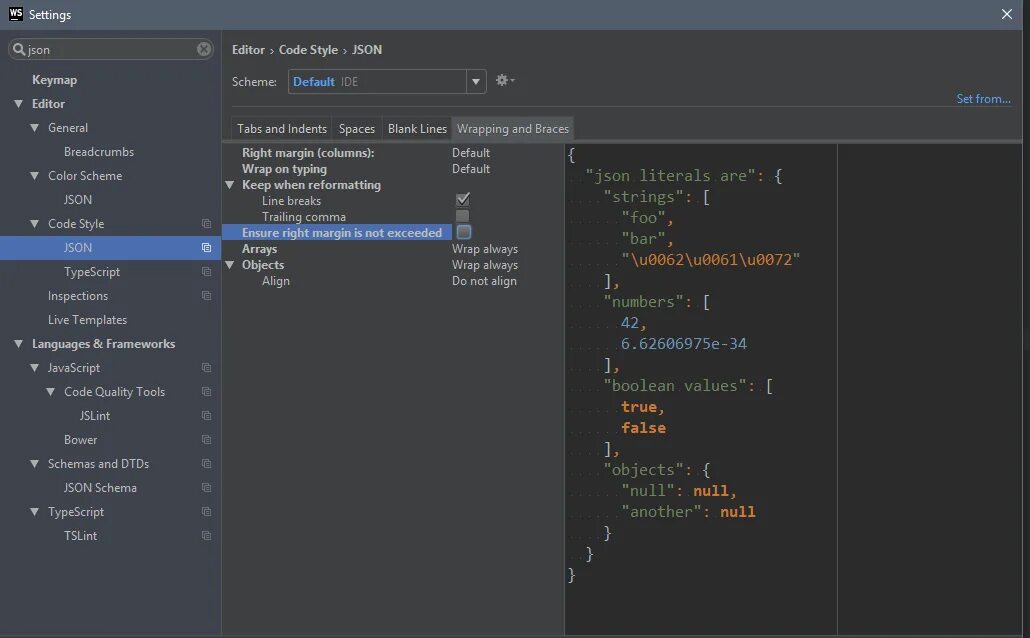Collapse Keep when reformatting group
This screenshot has height=638, width=1030.
[x=230, y=185]
